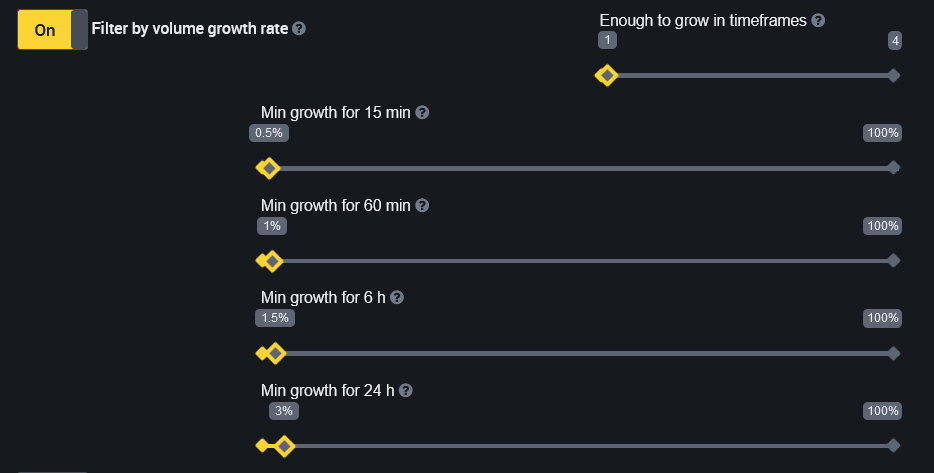
Task: Click the 15 min growth slider handle
Action: click(x=268, y=168)
